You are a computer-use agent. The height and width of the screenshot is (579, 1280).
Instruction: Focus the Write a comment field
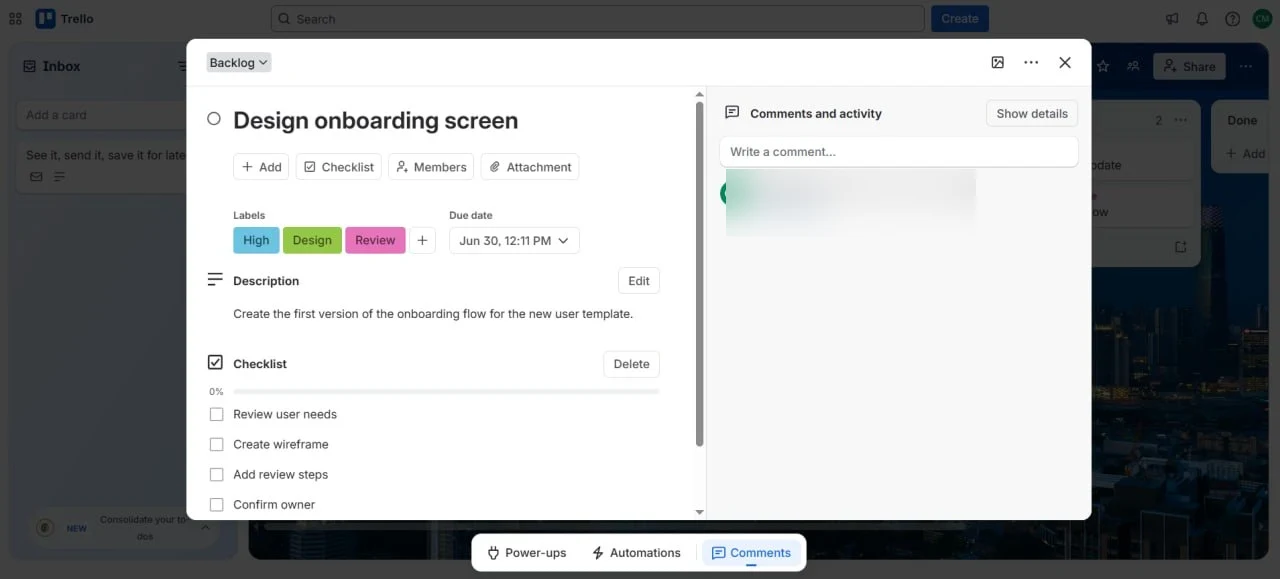coord(899,152)
